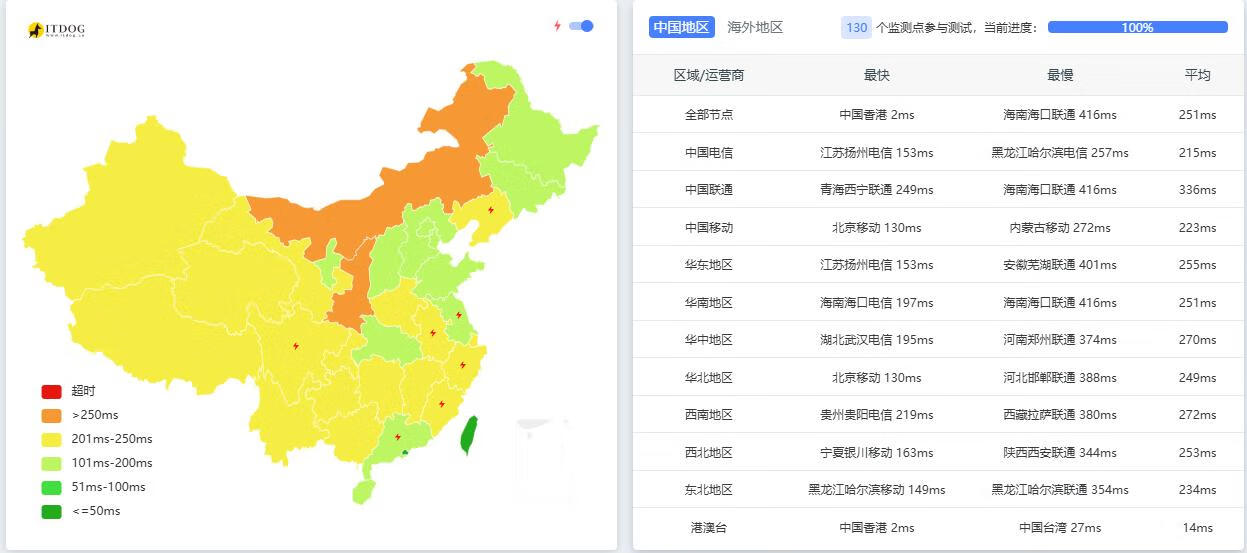Click the 平均 column header
The width and height of the screenshot is (1247, 553).
pos(1197,75)
